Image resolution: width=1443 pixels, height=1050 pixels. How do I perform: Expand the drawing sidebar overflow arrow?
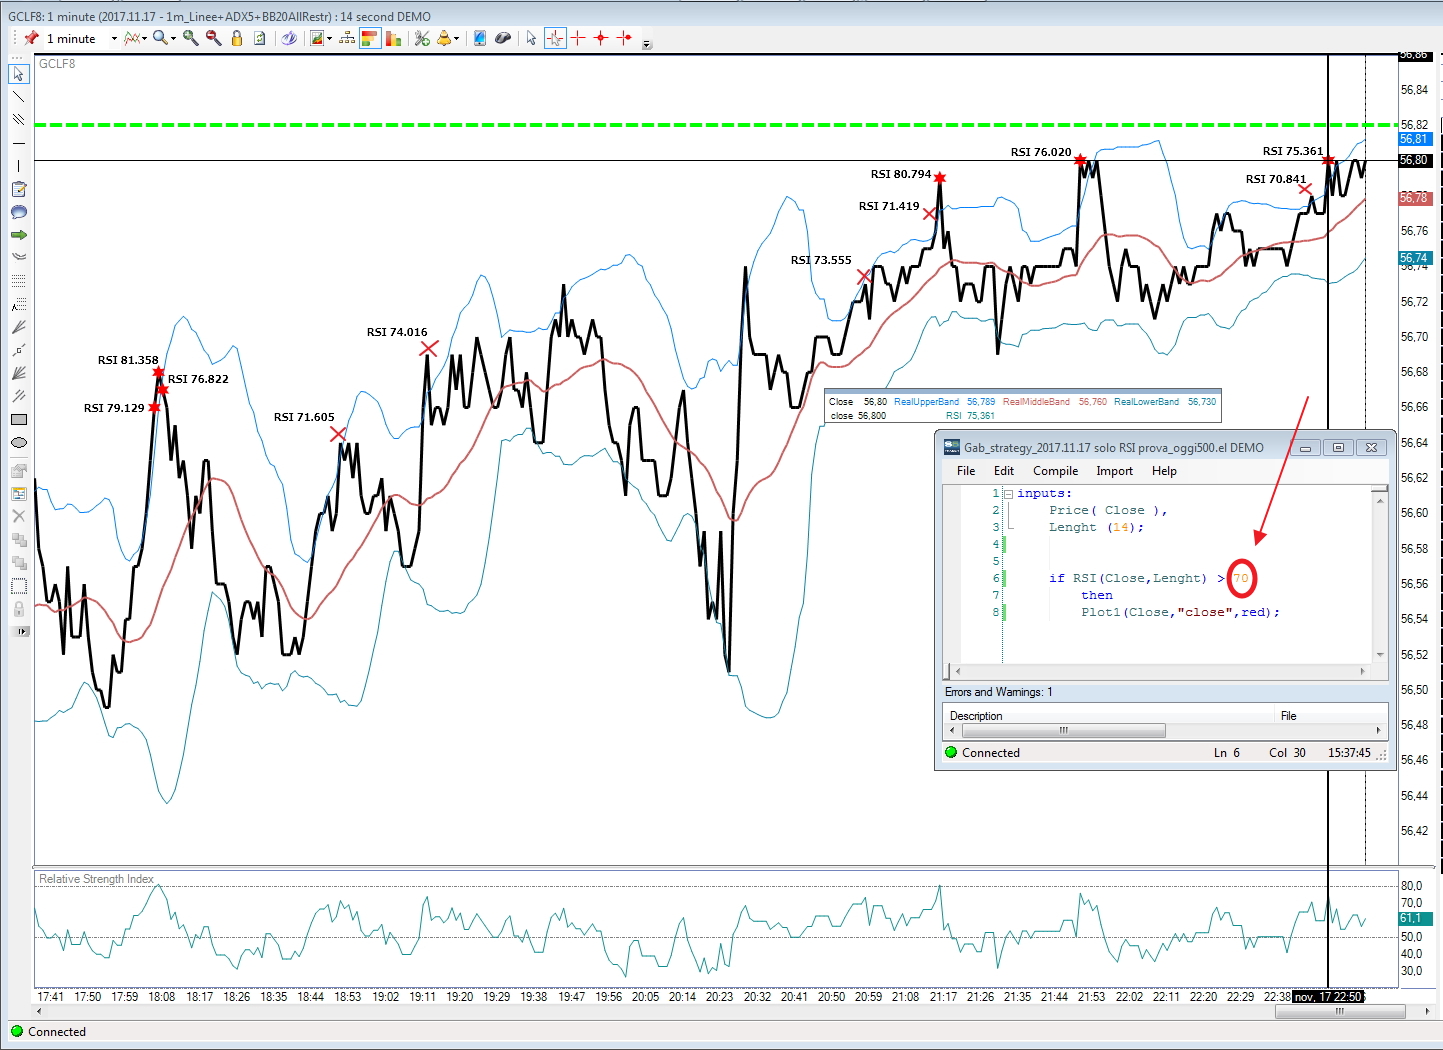22,631
